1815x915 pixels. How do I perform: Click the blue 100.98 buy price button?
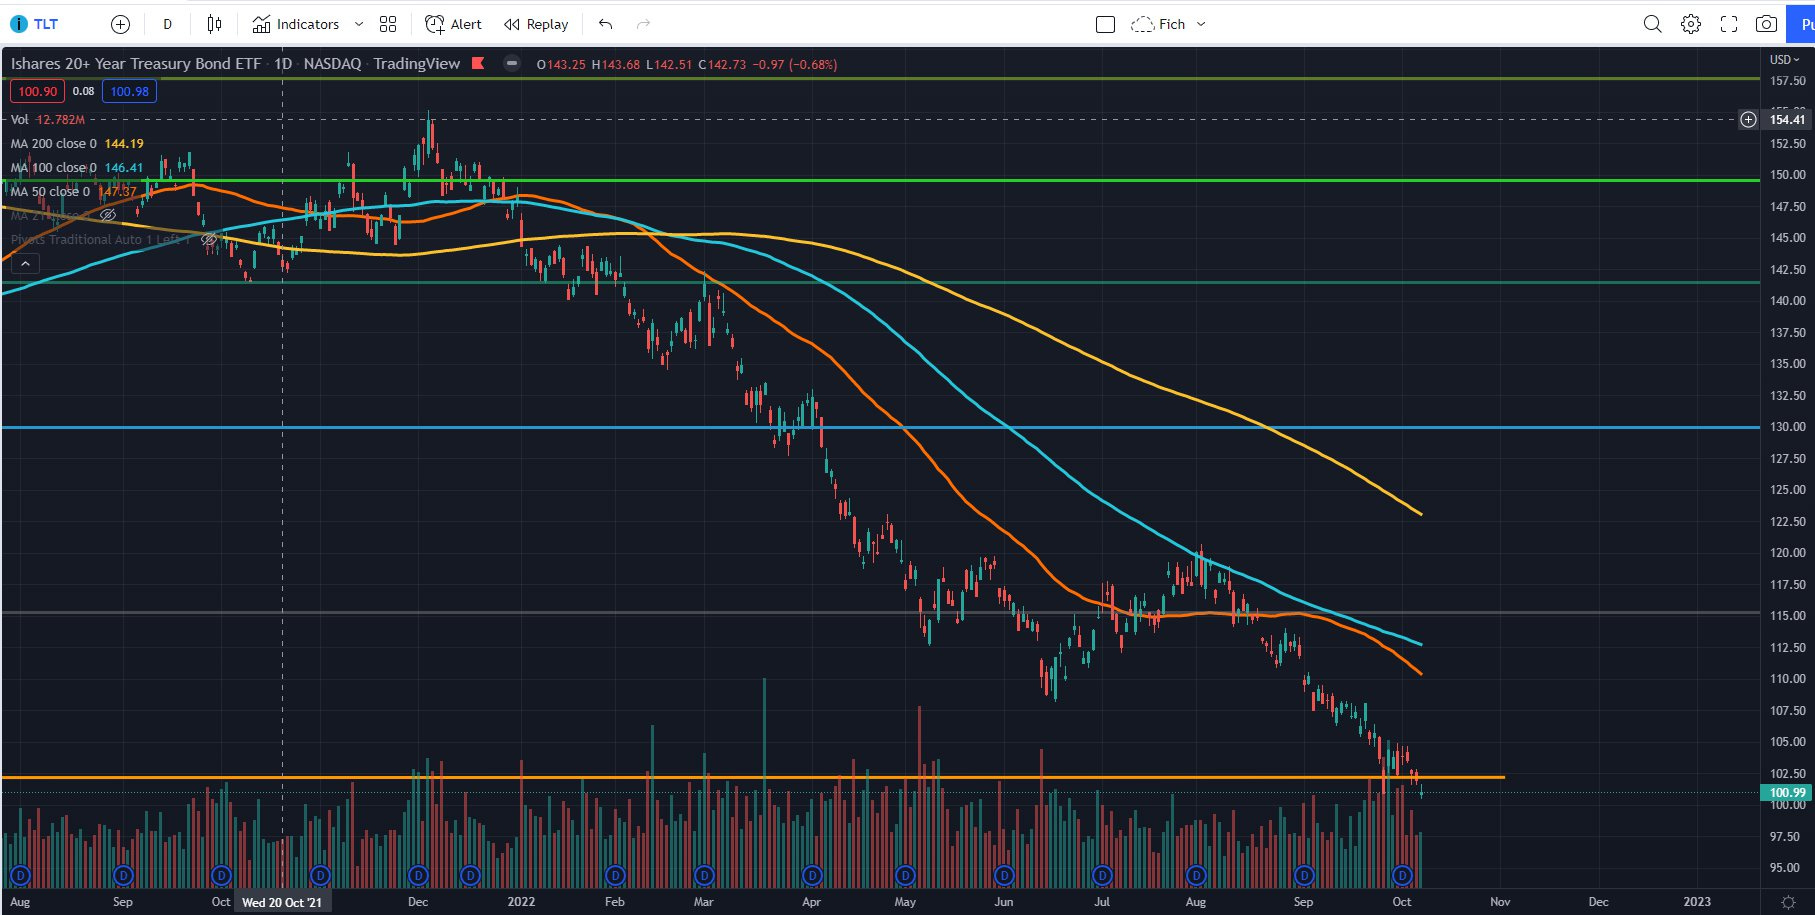point(129,91)
